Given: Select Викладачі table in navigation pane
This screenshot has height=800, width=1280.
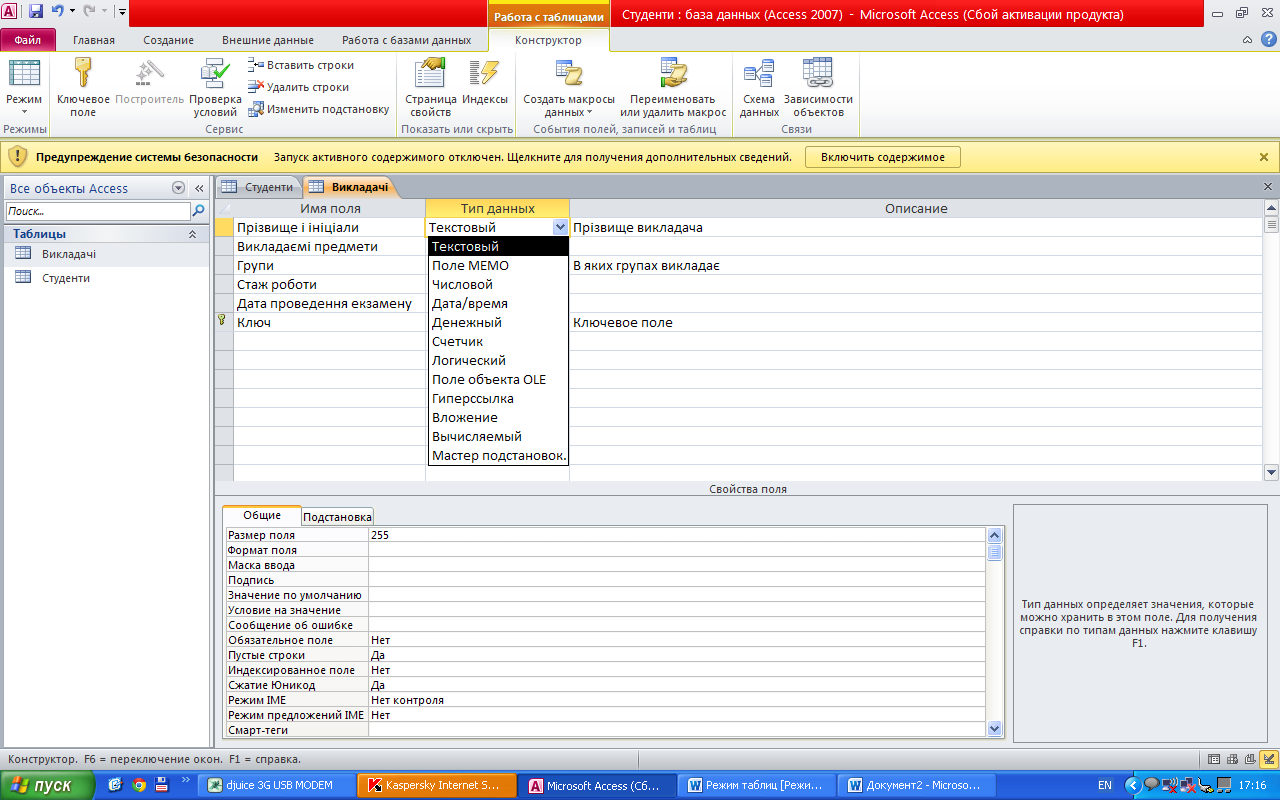Looking at the screenshot, I should [x=105, y=254].
